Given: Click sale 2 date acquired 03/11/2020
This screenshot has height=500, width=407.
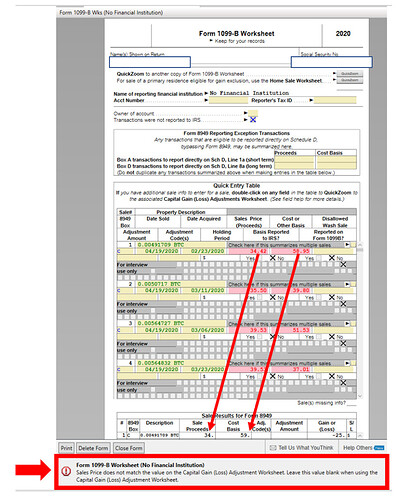Looking at the screenshot, I should coord(203,290).
